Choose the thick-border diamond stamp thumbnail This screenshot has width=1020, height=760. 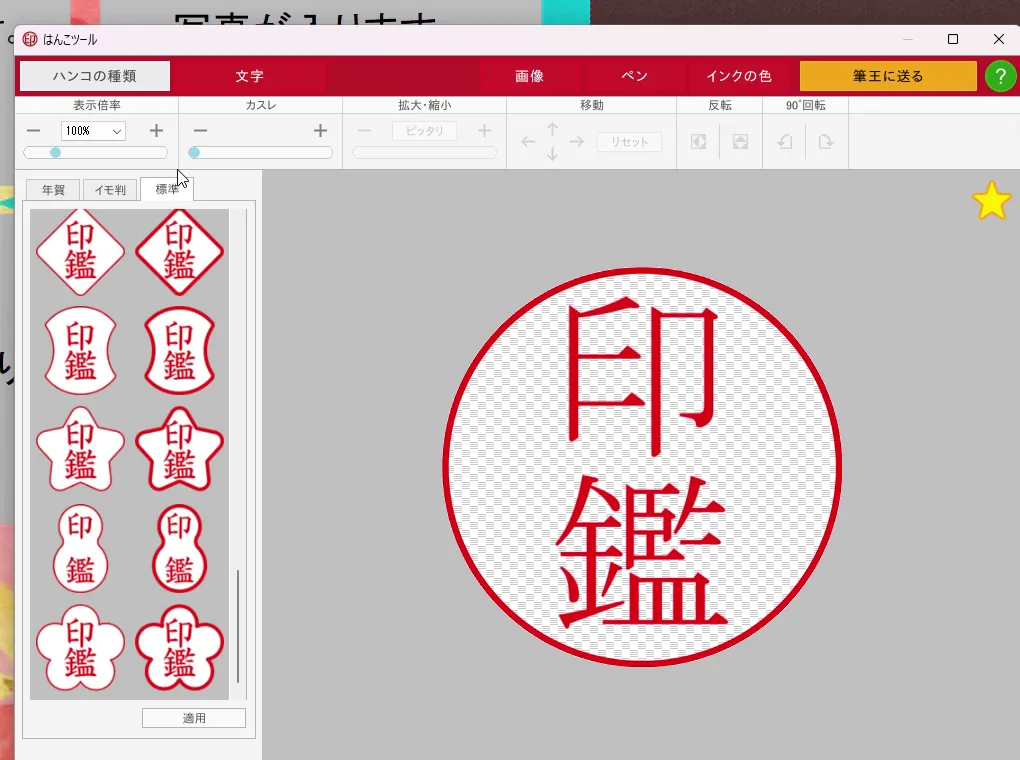pos(180,252)
